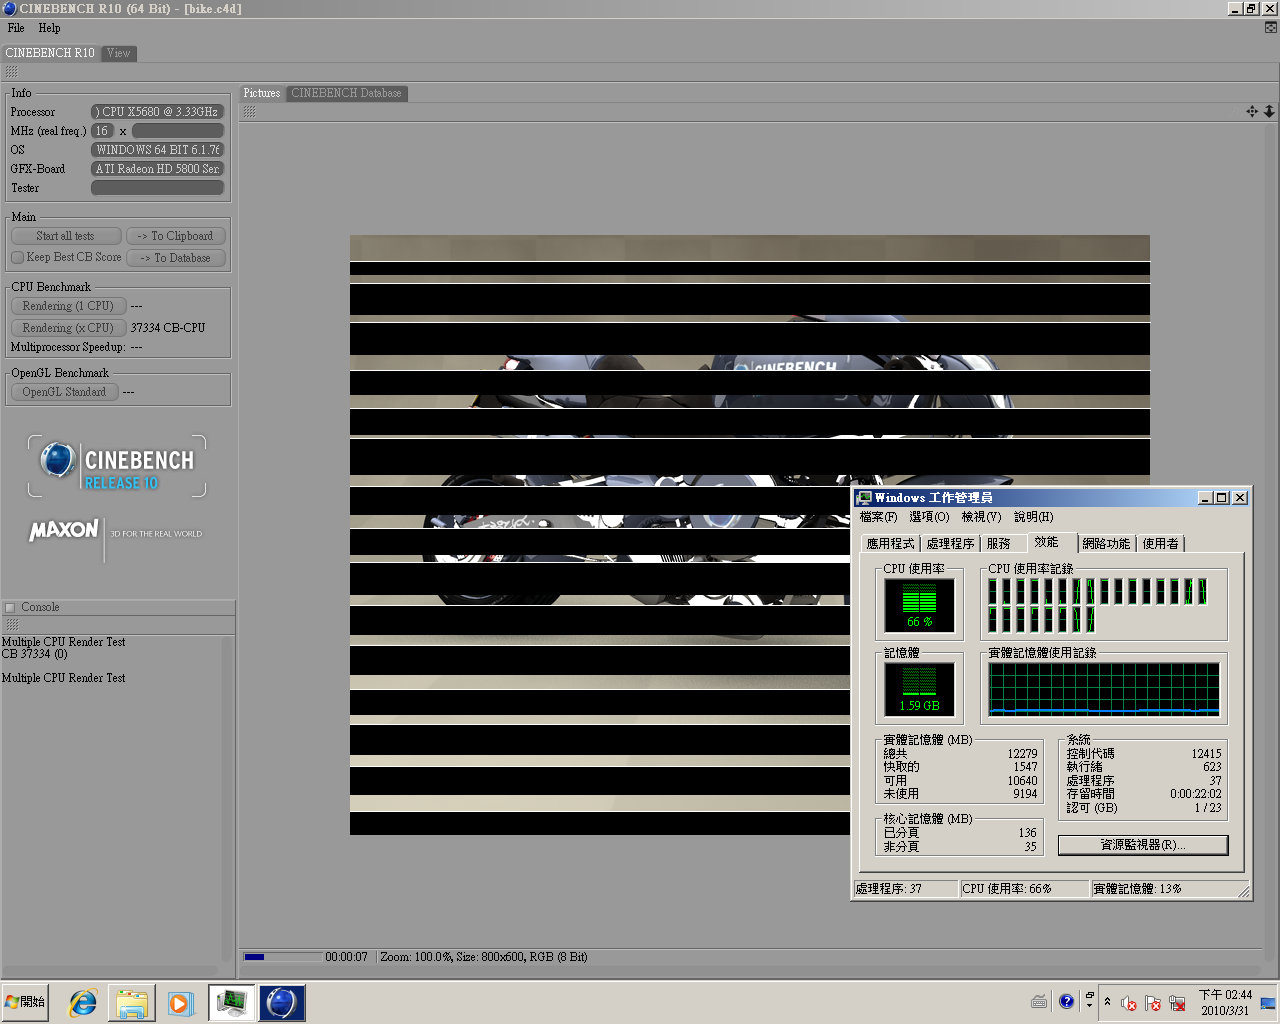Switch to Cinebench taskbar button
The width and height of the screenshot is (1280, 1024).
pos(282,1002)
